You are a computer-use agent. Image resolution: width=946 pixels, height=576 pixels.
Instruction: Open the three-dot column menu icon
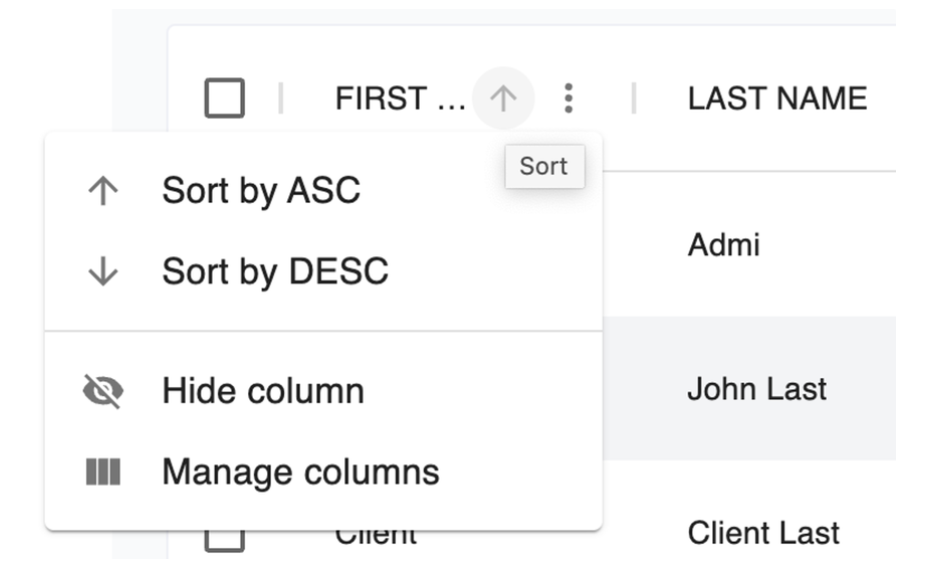click(568, 98)
